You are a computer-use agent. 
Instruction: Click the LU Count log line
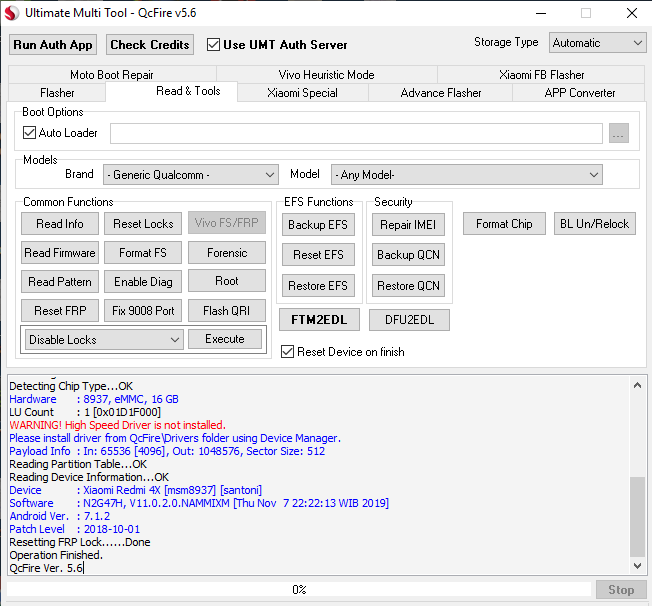coord(85,412)
